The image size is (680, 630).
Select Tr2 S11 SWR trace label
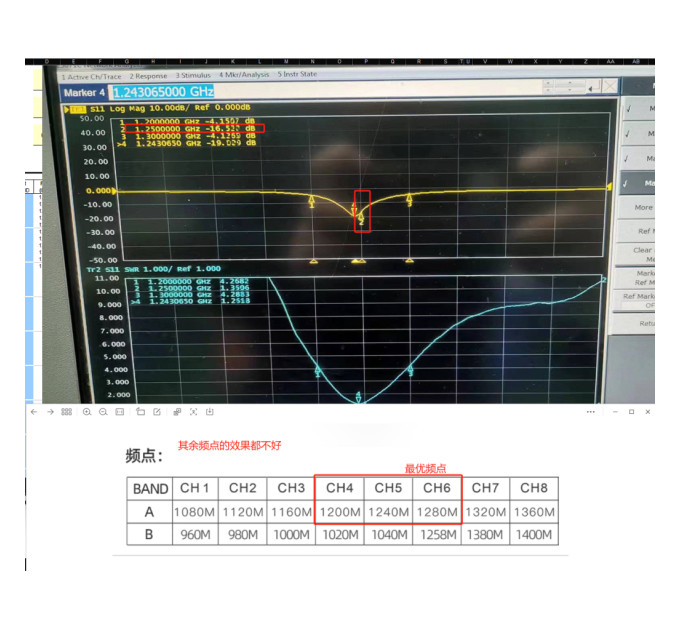pyautogui.click(x=154, y=269)
